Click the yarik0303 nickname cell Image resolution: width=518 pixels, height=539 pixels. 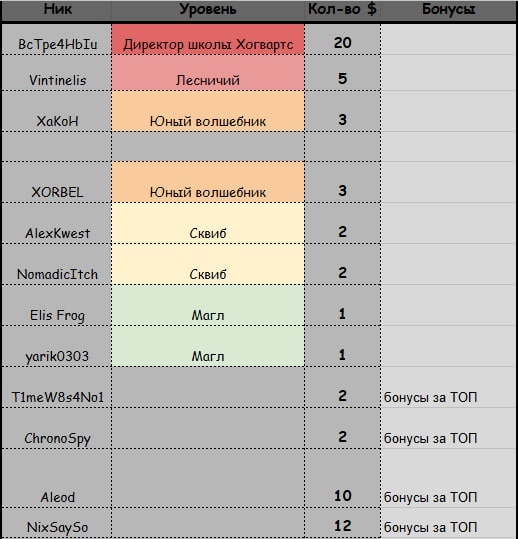57,346
